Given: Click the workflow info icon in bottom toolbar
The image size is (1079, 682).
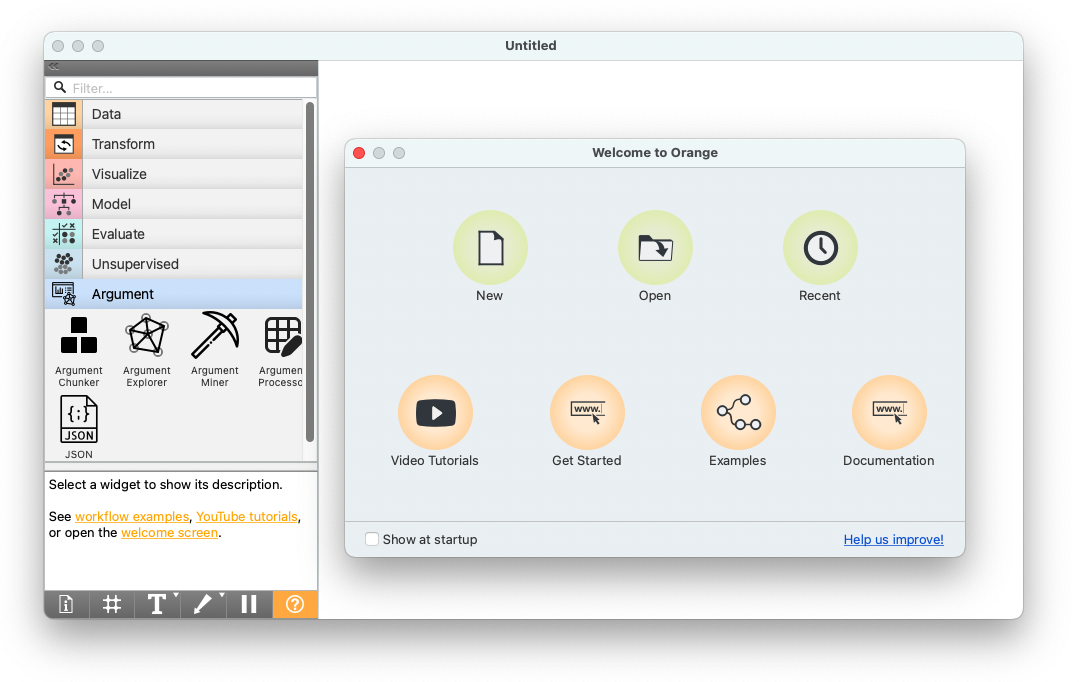Looking at the screenshot, I should [x=66, y=604].
